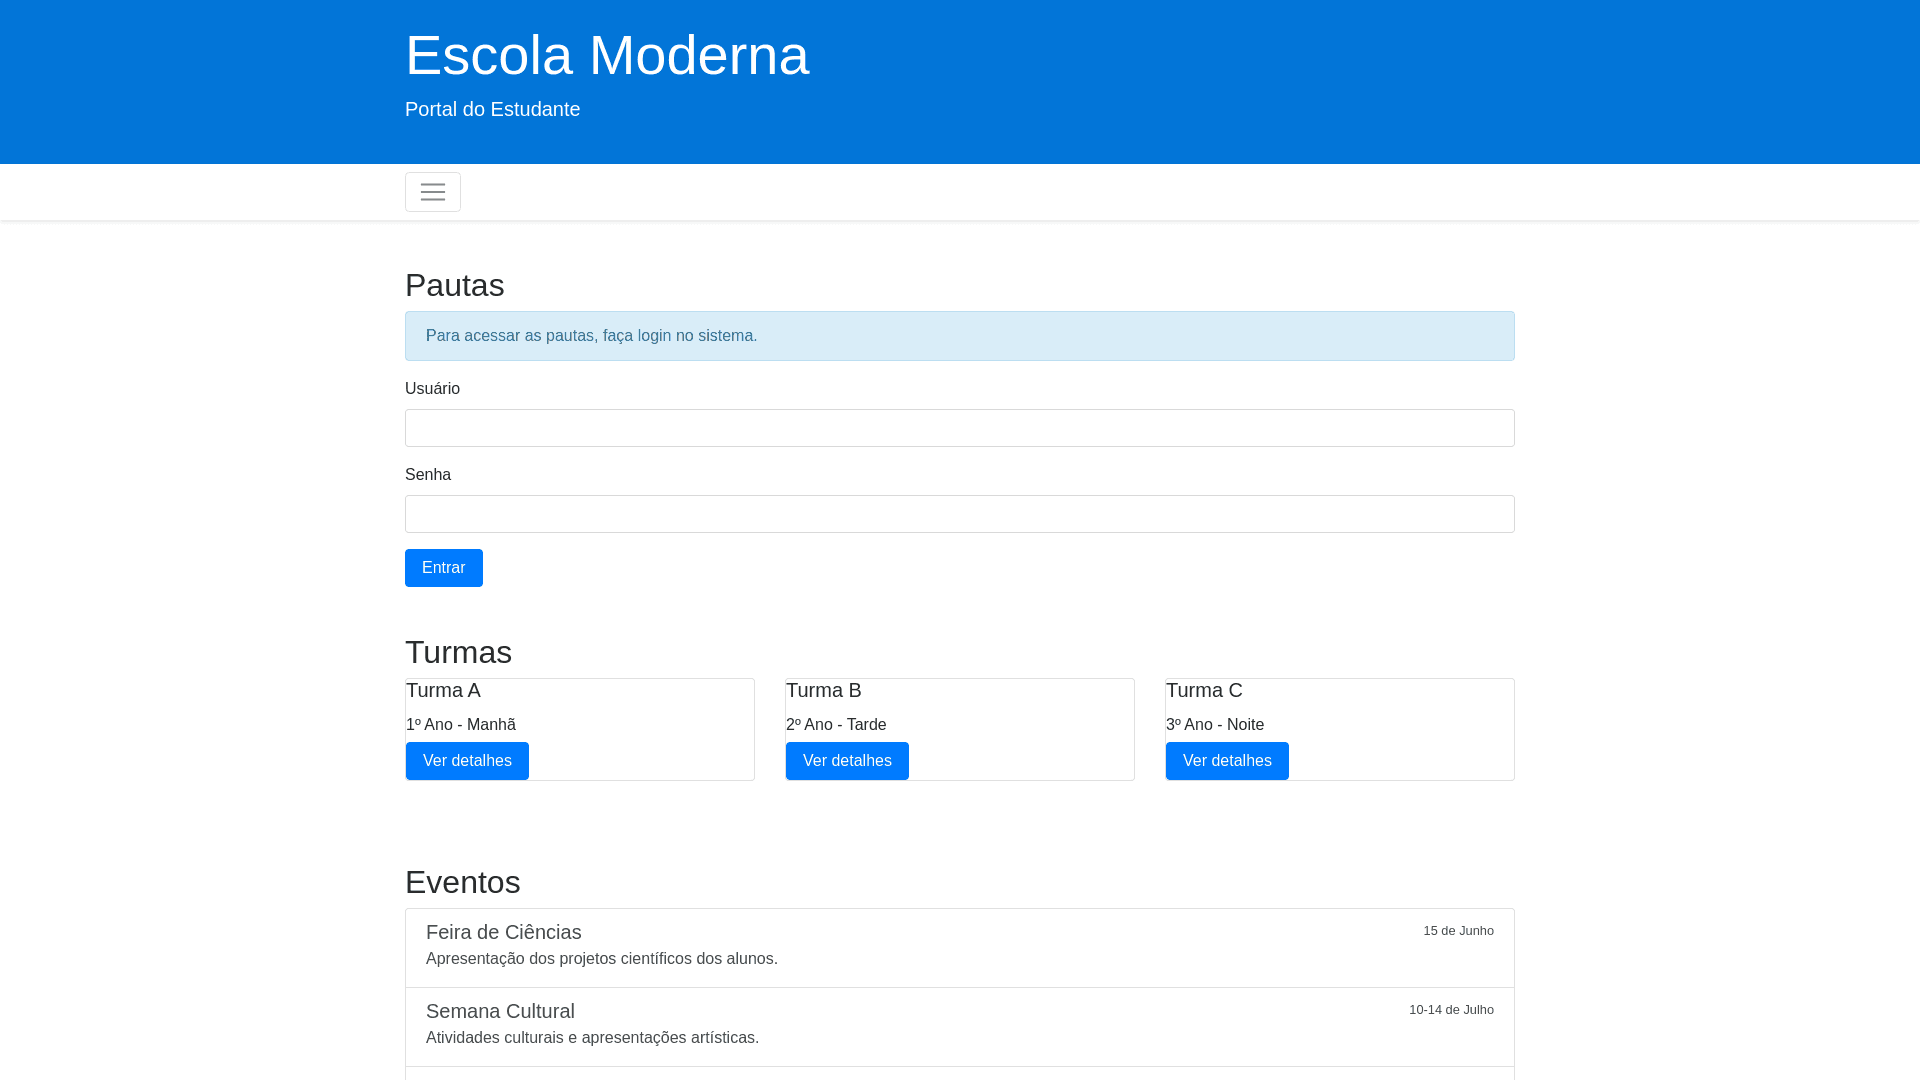Viewport: 1920px width, 1080px height.
Task: Click the 3º Ano - Noite description
Action: click(x=1215, y=725)
